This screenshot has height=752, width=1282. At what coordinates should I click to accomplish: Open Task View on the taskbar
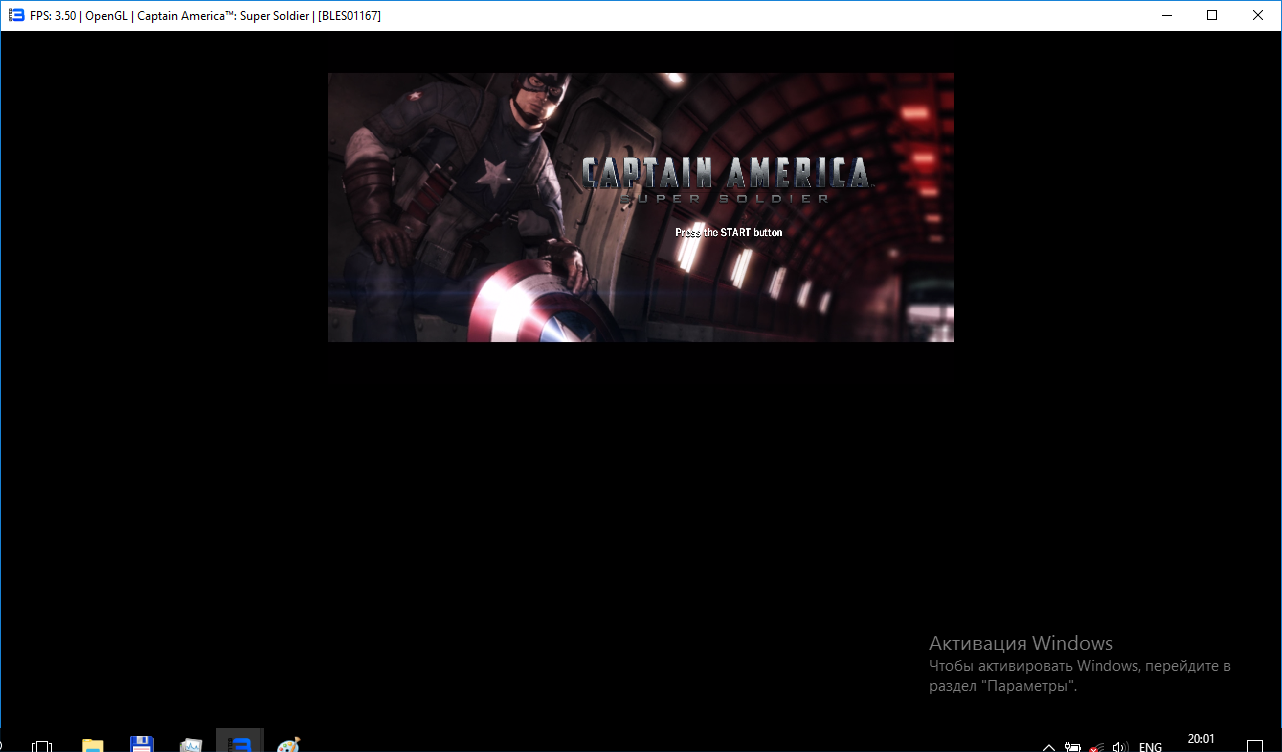42,746
